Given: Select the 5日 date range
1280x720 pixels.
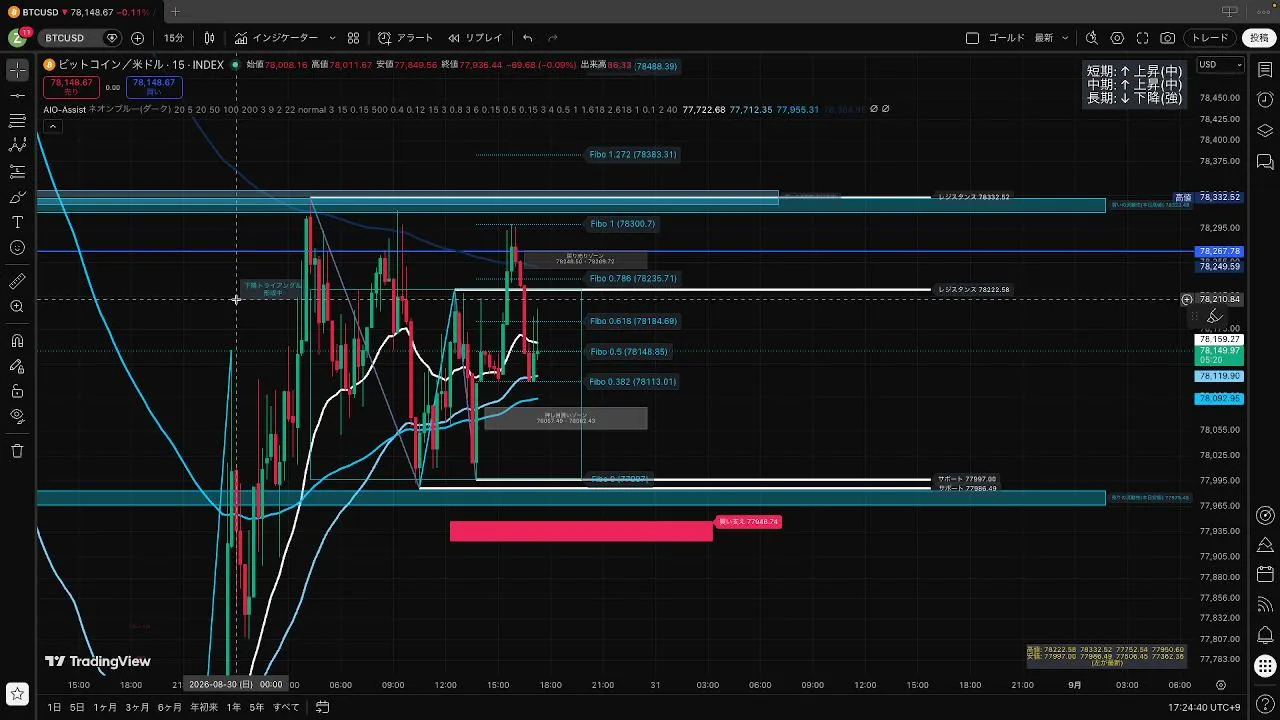Looking at the screenshot, I should pos(77,707).
